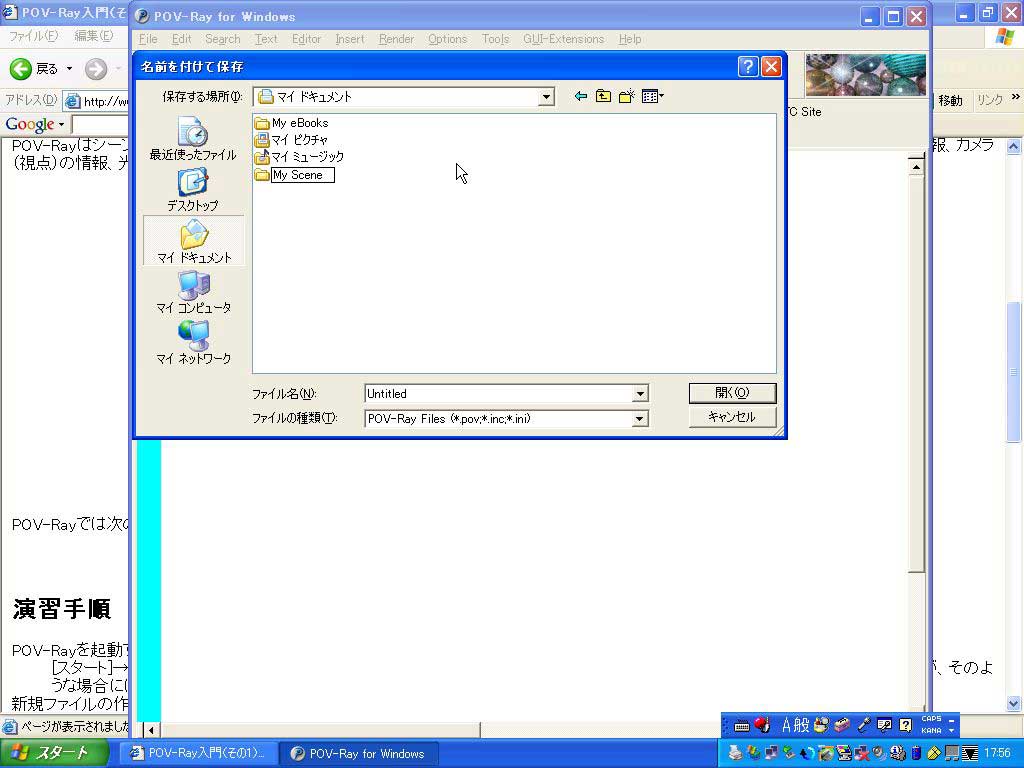Image resolution: width=1024 pixels, height=768 pixels.
Task: Expand the 保存する場所 location dropdown
Action: pyautogui.click(x=546, y=97)
